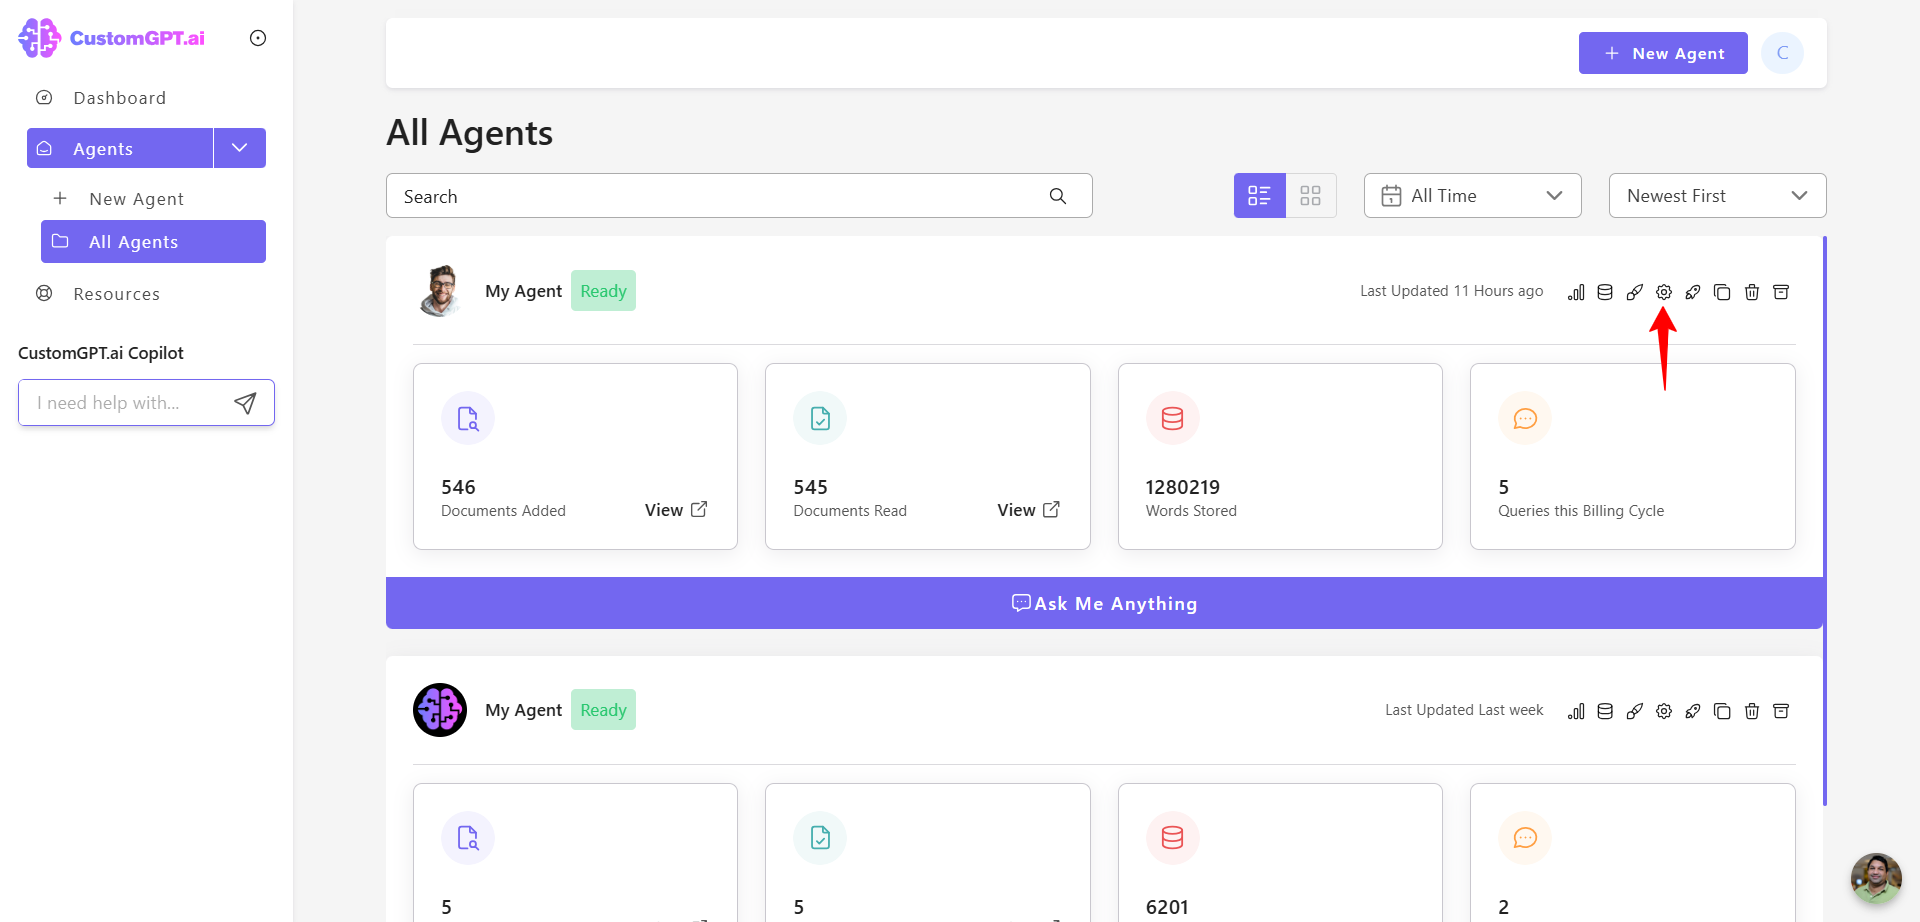Duplicate the agent updated last week

[1722, 711]
